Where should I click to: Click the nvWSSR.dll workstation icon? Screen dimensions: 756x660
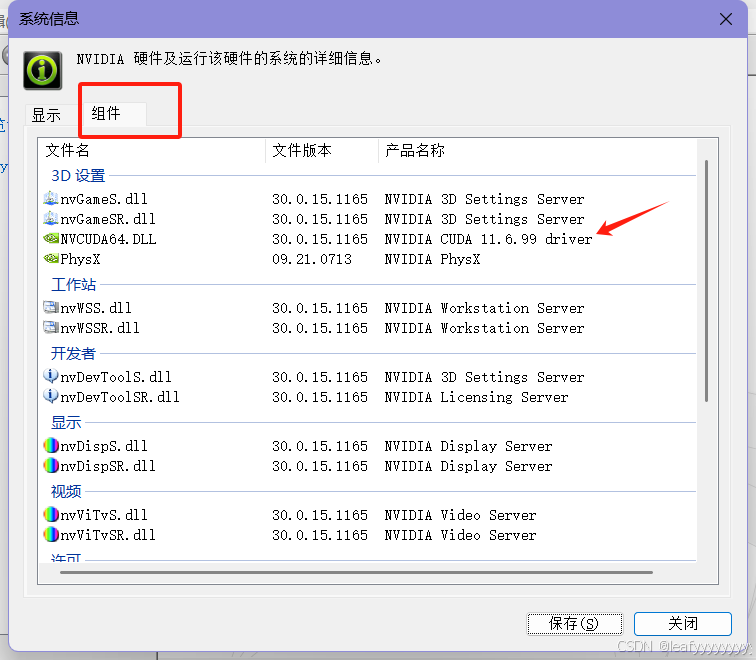[x=51, y=328]
